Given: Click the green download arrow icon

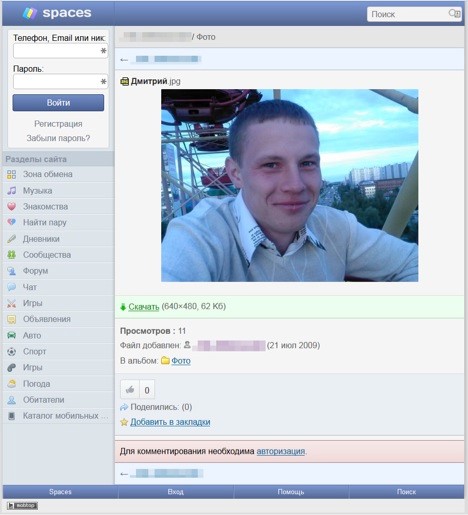Looking at the screenshot, I should point(123,307).
